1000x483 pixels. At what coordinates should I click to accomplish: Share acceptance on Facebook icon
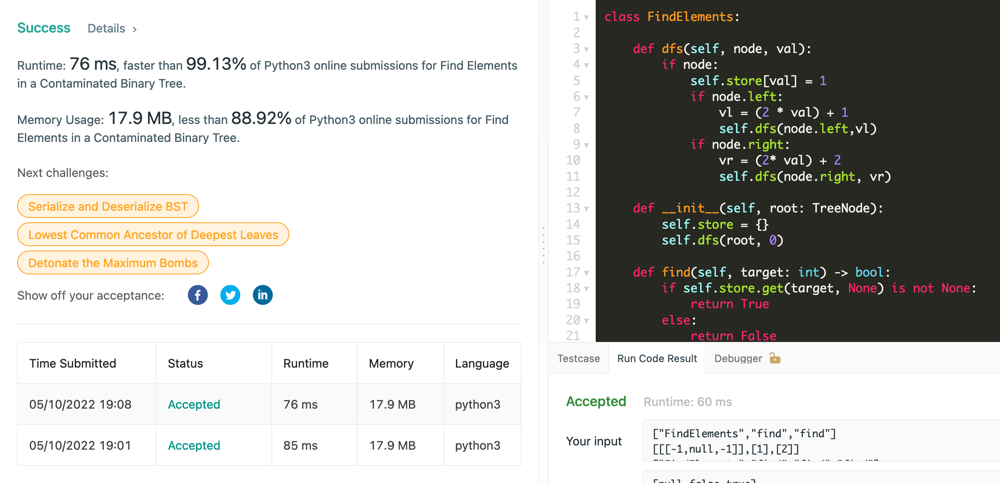click(x=198, y=295)
